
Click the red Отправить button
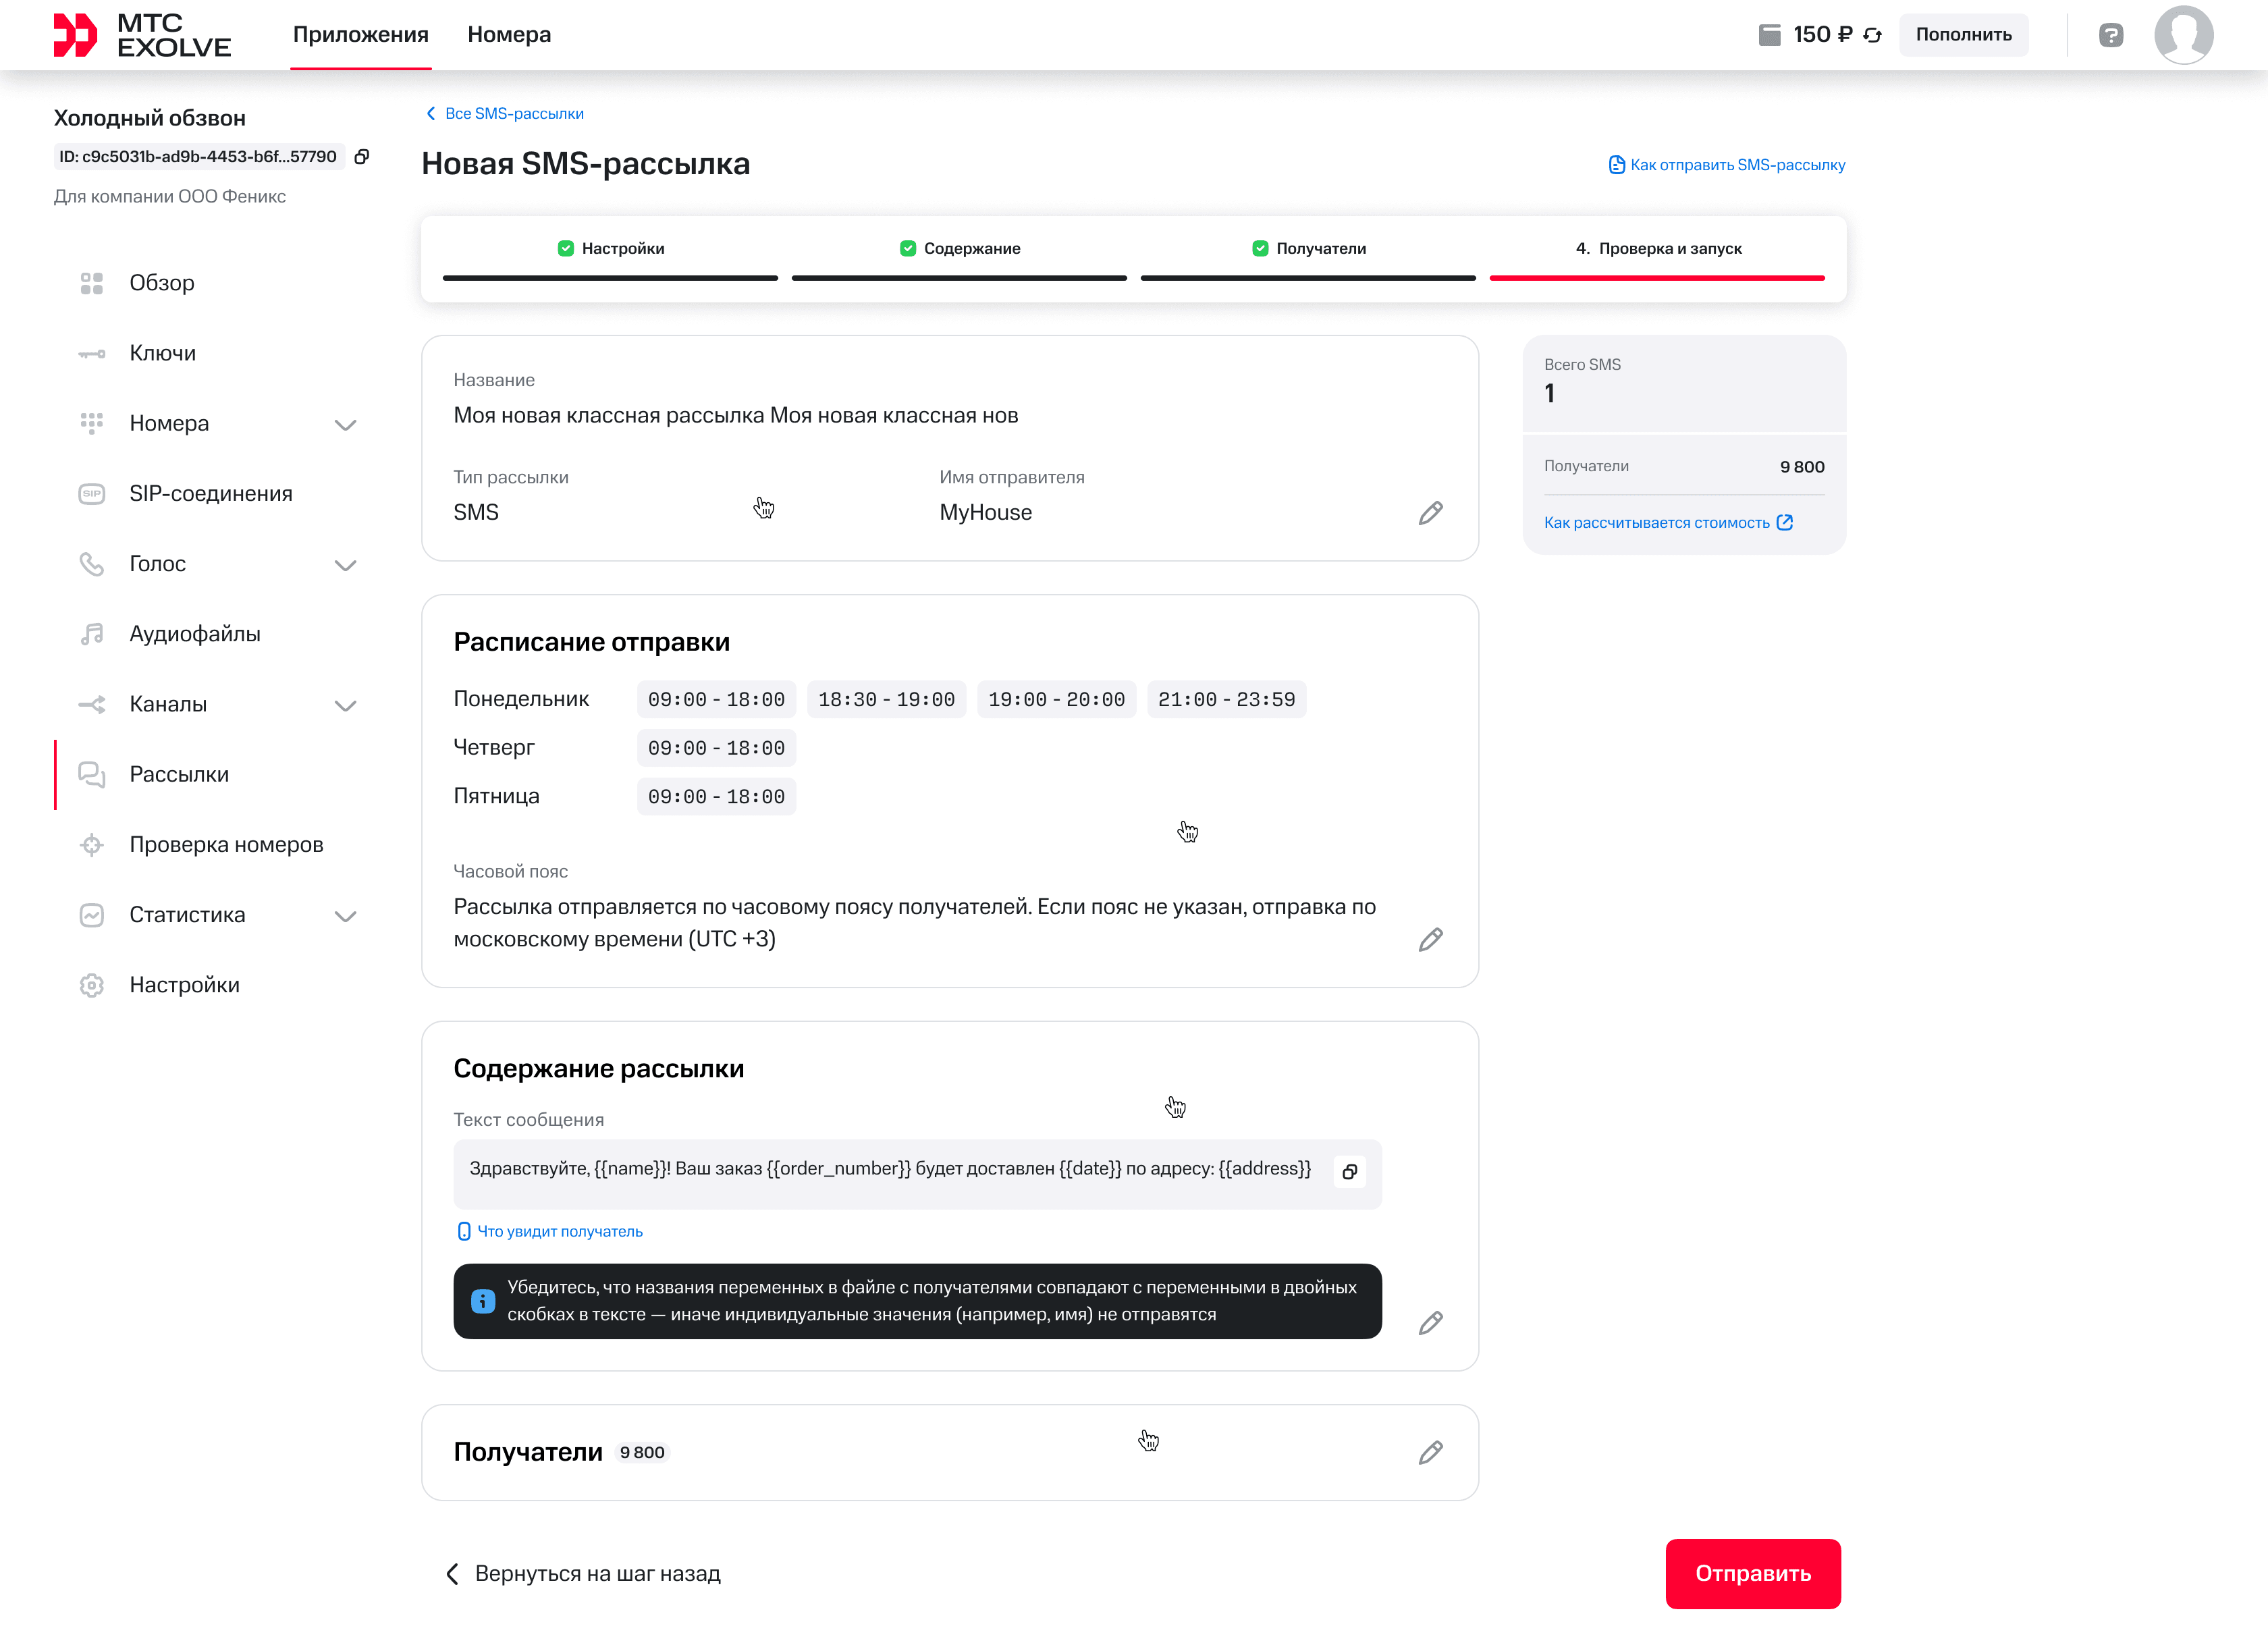(1753, 1573)
